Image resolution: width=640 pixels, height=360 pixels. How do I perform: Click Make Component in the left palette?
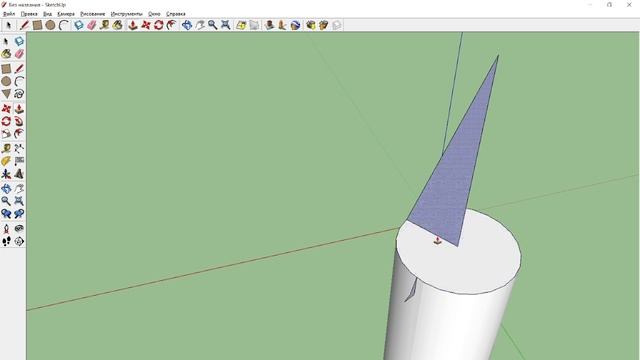tap(19, 41)
